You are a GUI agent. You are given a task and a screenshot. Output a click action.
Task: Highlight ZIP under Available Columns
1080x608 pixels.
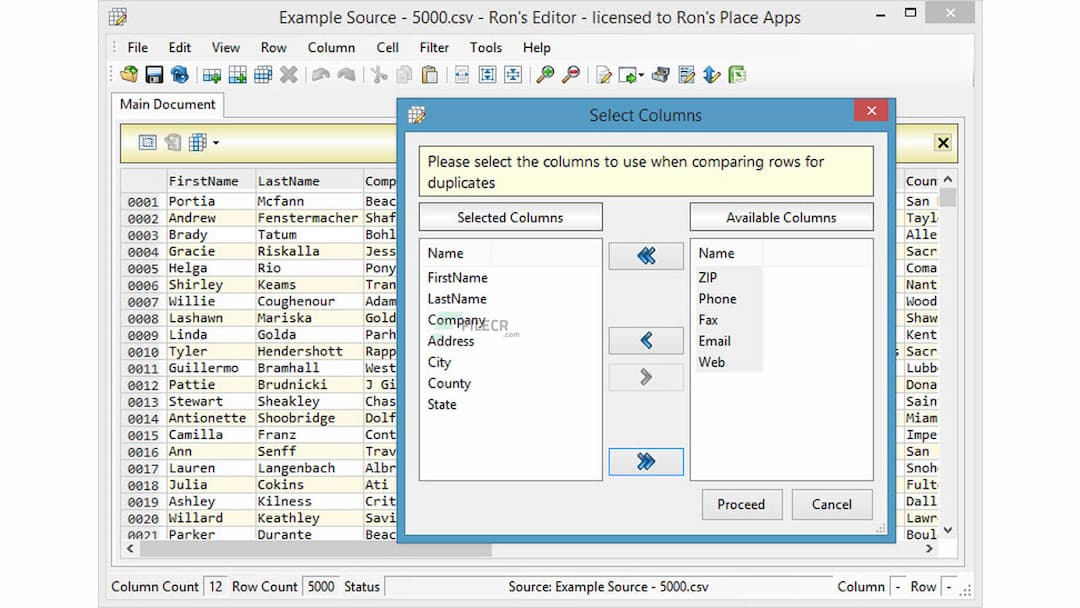[x=707, y=277]
